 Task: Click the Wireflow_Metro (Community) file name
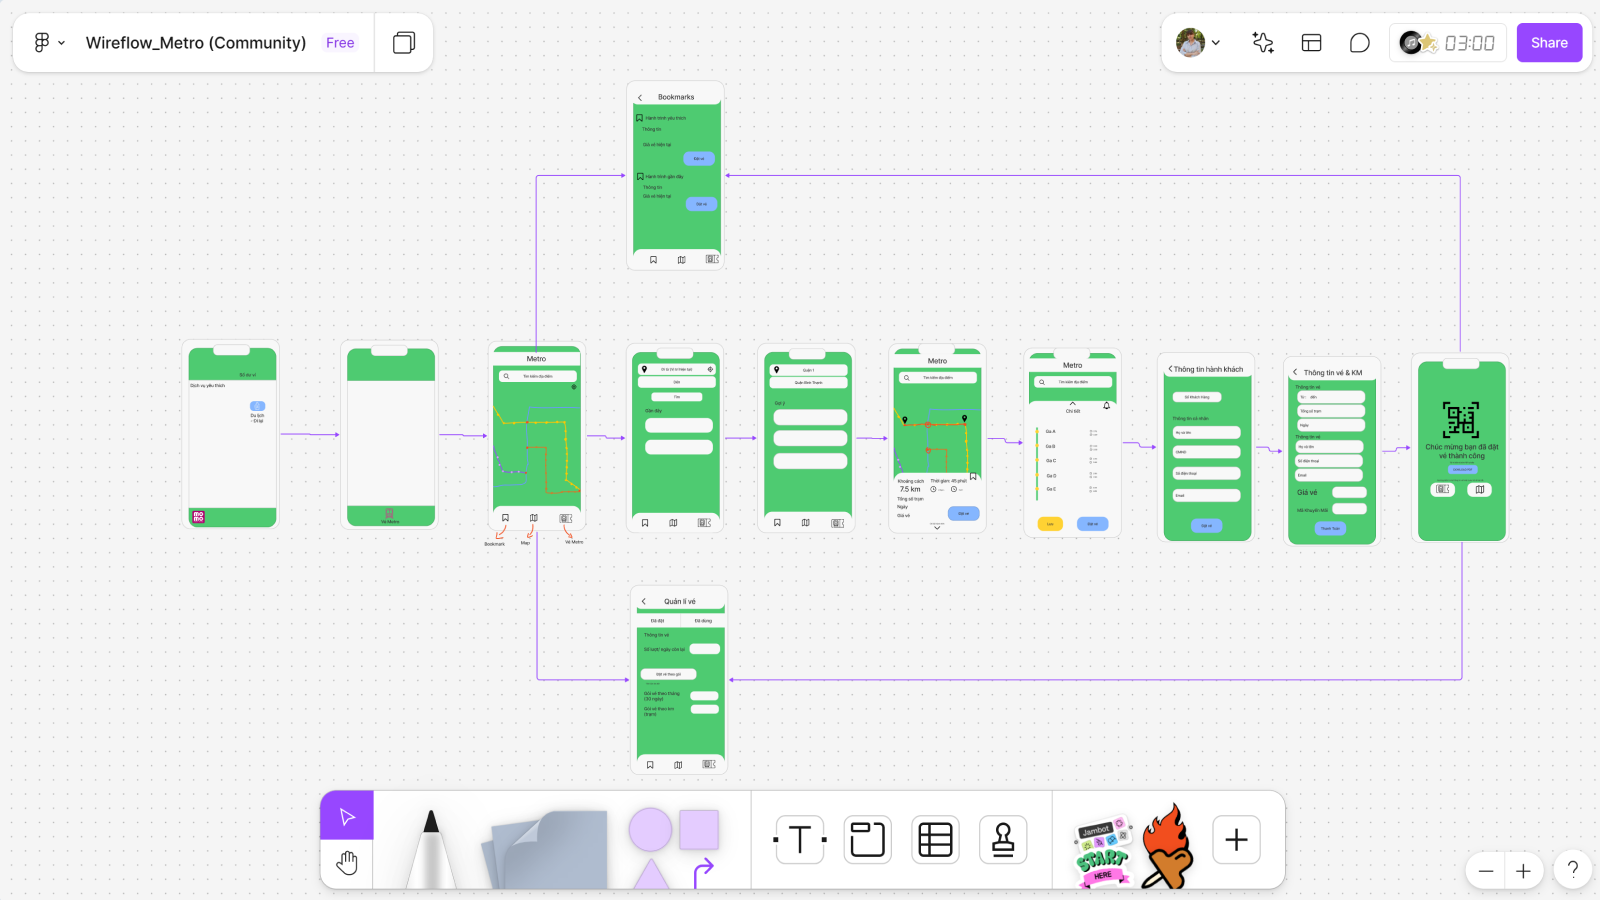[x=196, y=43]
